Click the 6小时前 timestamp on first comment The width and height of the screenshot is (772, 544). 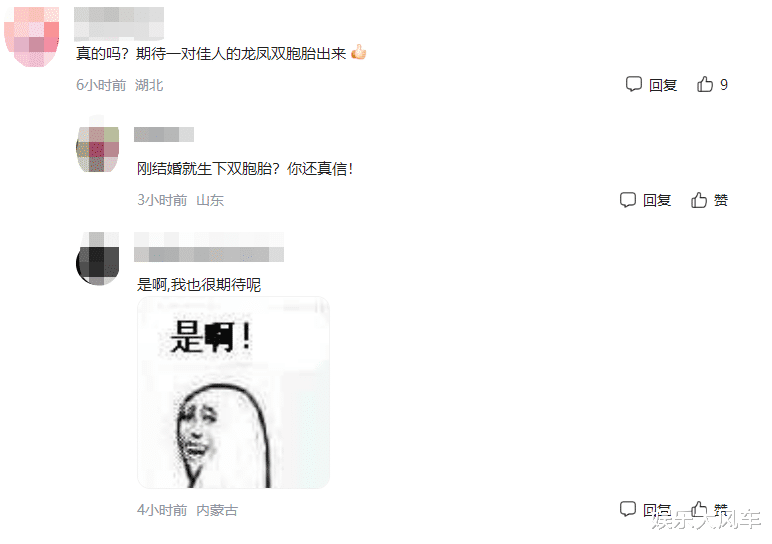click(101, 85)
